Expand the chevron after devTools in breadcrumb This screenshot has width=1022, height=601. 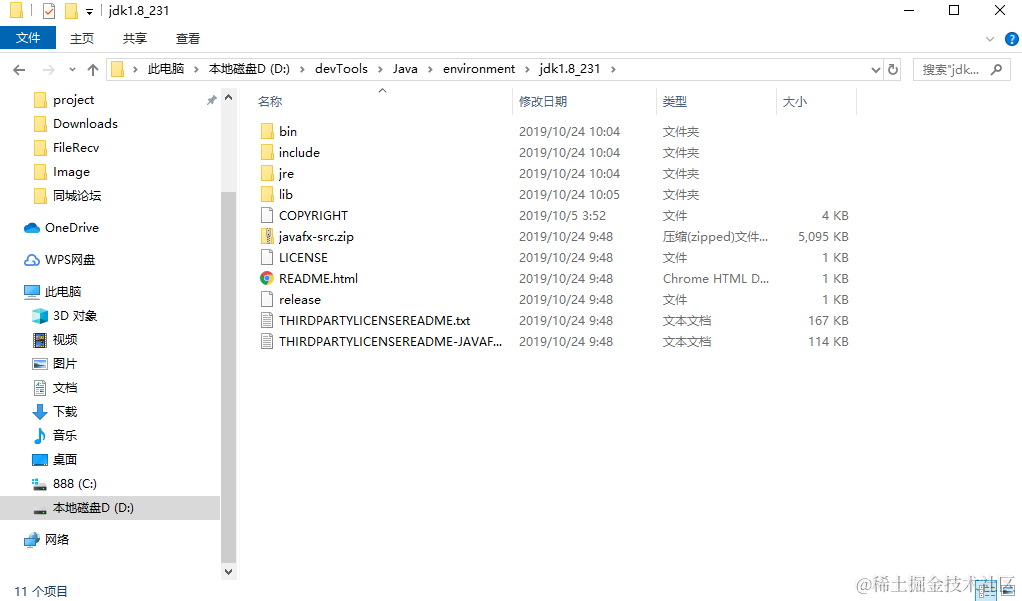click(x=380, y=69)
